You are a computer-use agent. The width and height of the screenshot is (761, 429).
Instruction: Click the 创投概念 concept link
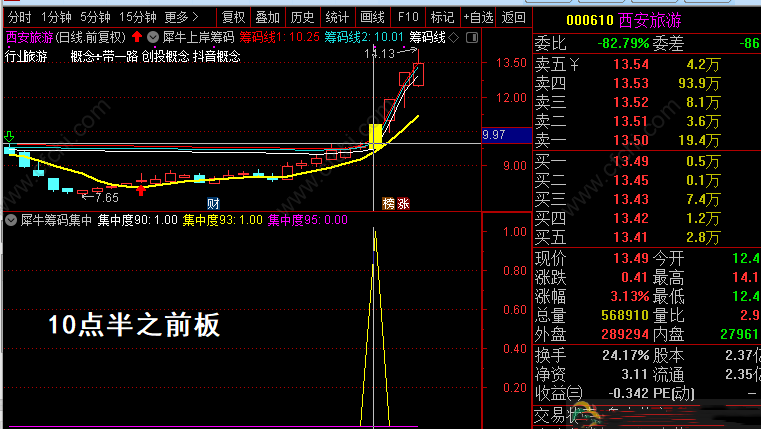click(165, 57)
